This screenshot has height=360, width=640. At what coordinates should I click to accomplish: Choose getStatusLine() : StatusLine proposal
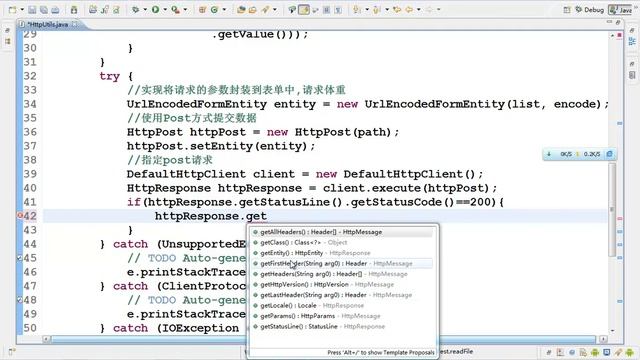342,327
